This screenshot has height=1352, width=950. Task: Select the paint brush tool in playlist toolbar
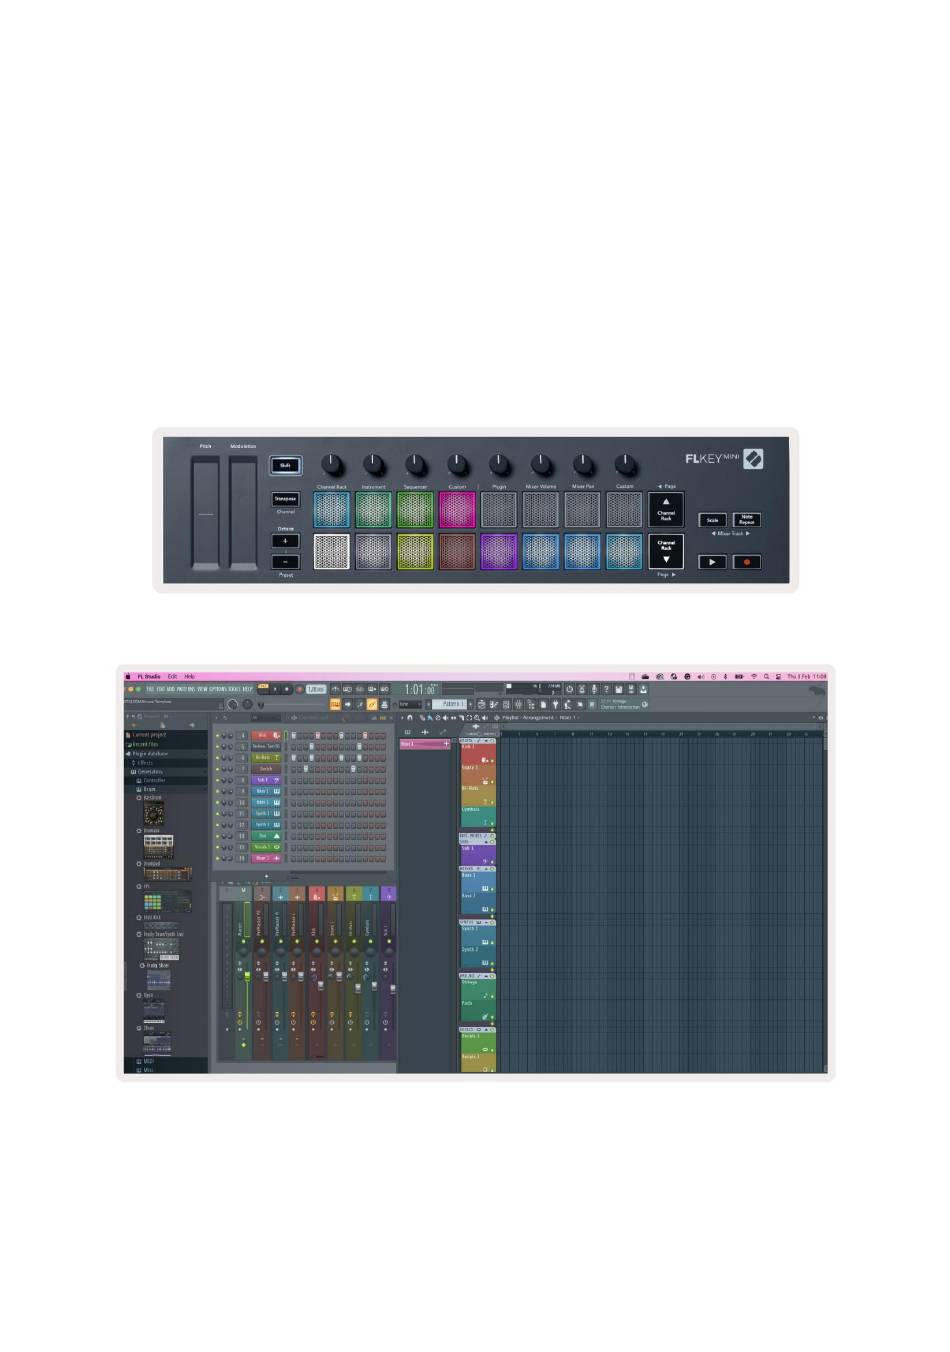[x=429, y=717]
